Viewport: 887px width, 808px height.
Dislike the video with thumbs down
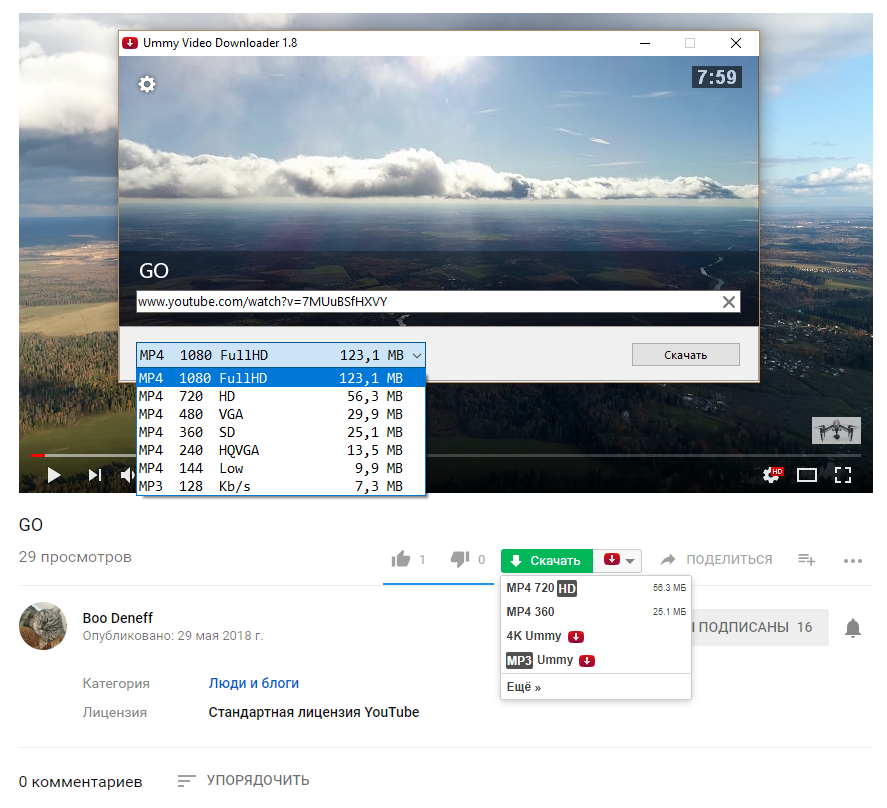pos(460,560)
